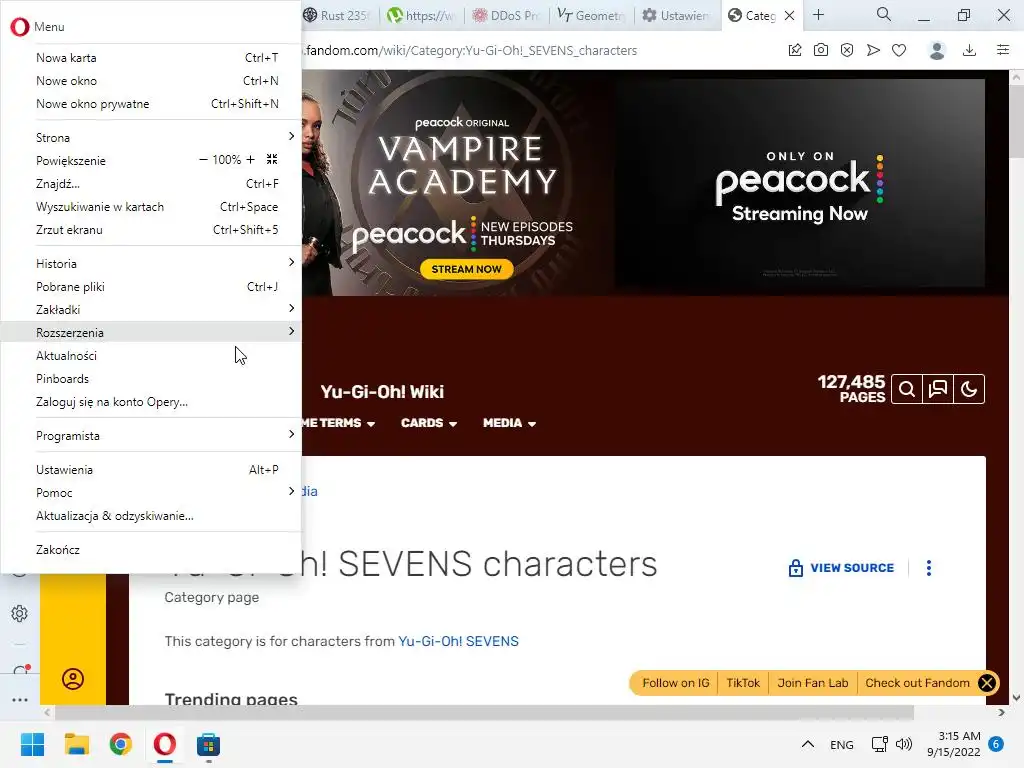
Task: Expand the MEDIA navigation dropdown
Action: [509, 423]
